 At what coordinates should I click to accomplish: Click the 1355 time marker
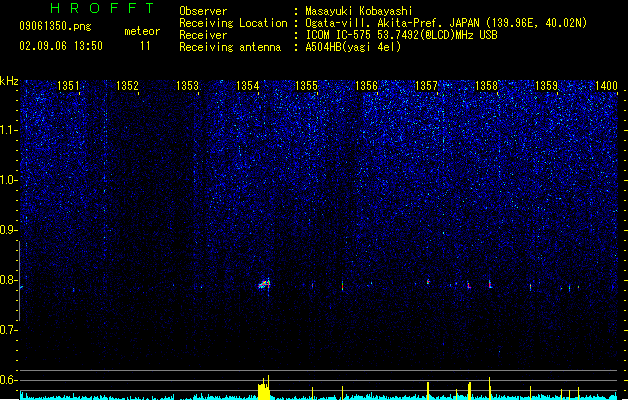click(x=306, y=86)
